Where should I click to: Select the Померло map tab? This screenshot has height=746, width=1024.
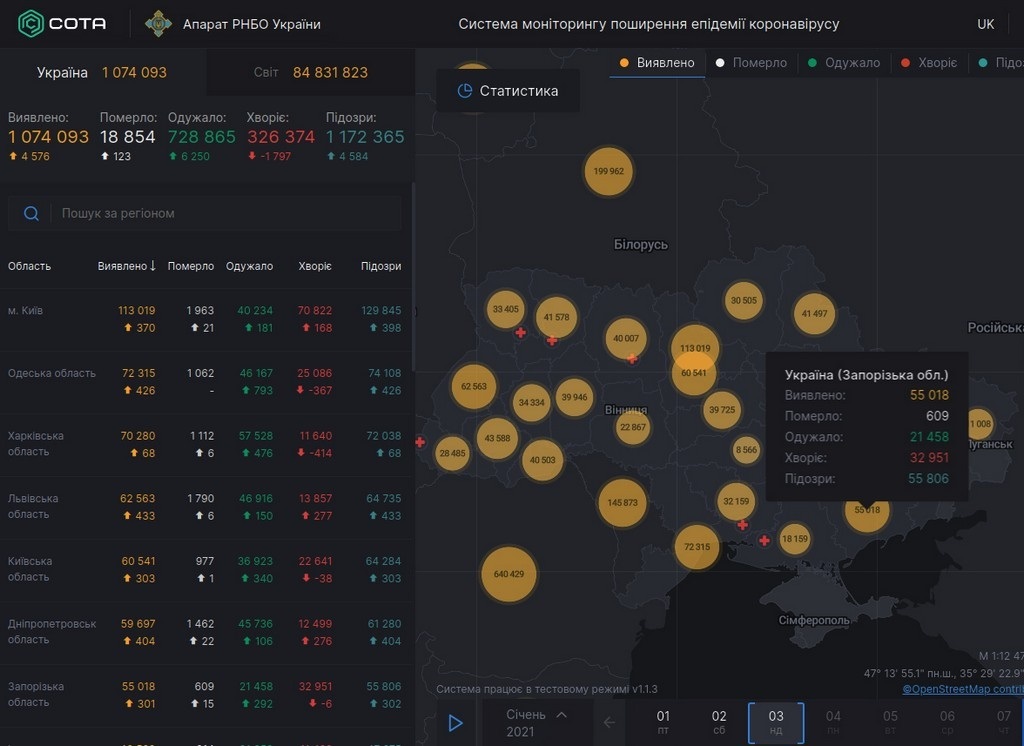(752, 63)
